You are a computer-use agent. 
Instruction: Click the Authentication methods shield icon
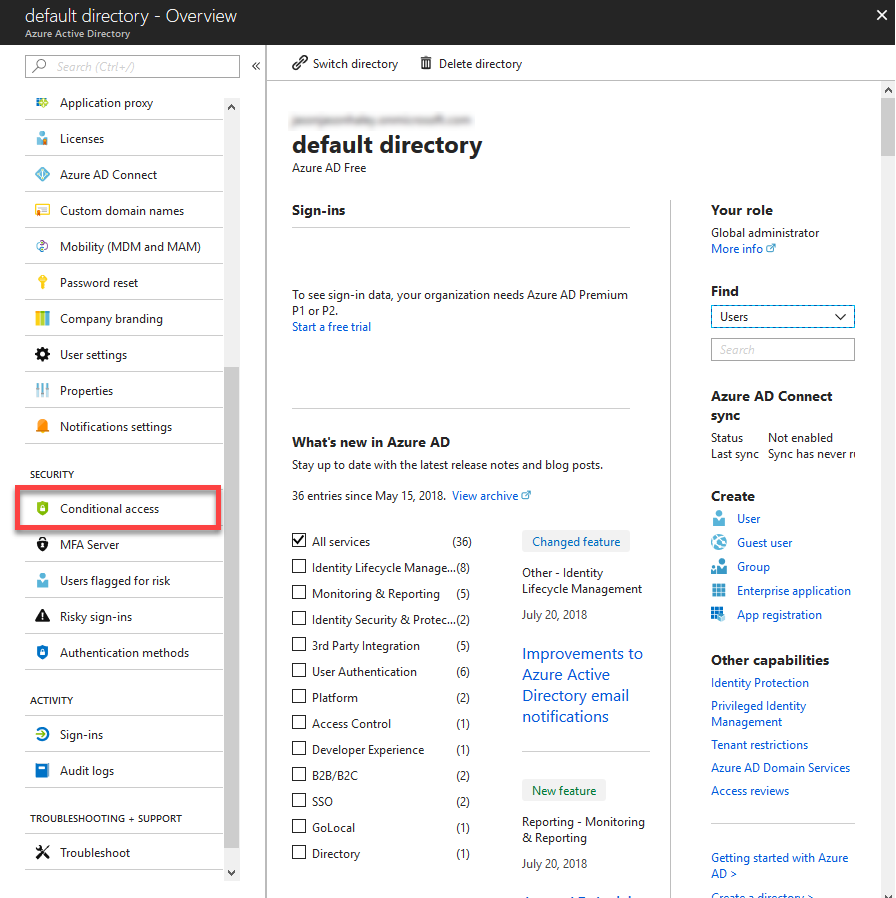(x=42, y=652)
